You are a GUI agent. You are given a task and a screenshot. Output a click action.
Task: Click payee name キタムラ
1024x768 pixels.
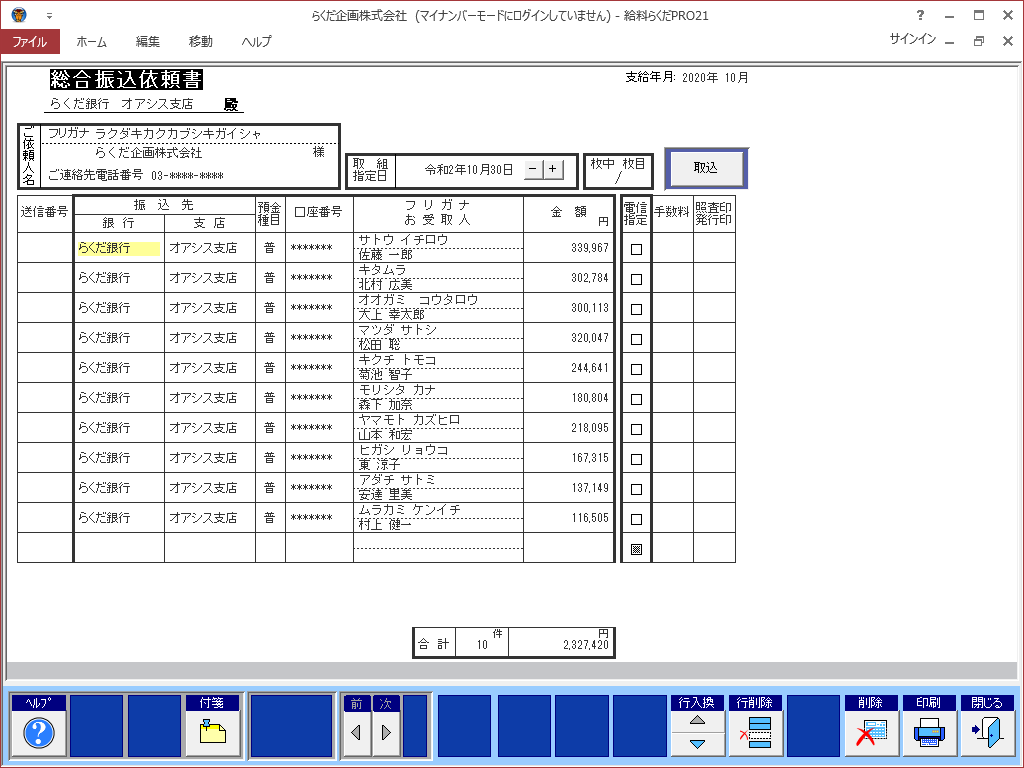point(382,270)
